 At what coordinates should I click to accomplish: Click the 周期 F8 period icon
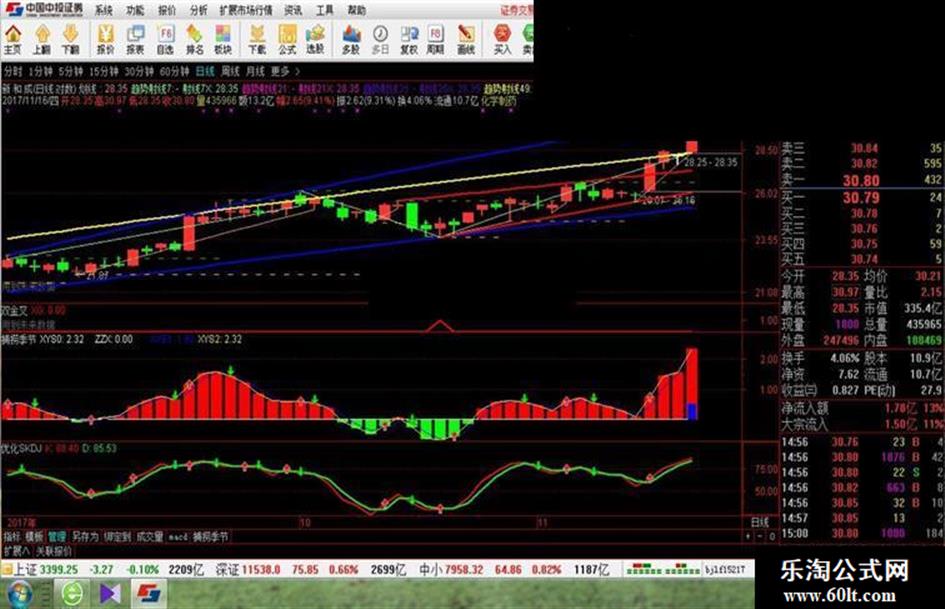(436, 39)
